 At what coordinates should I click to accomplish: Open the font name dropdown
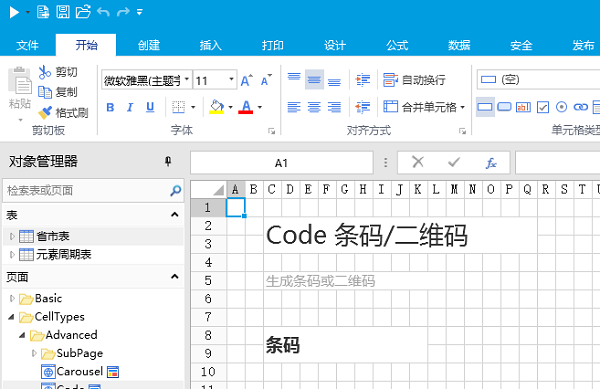[187, 80]
